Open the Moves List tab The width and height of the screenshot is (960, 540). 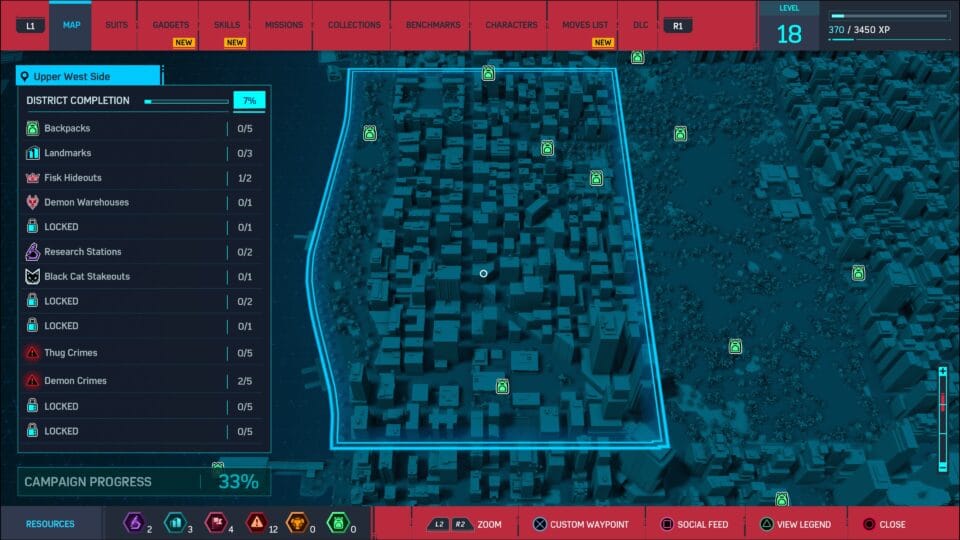point(584,25)
